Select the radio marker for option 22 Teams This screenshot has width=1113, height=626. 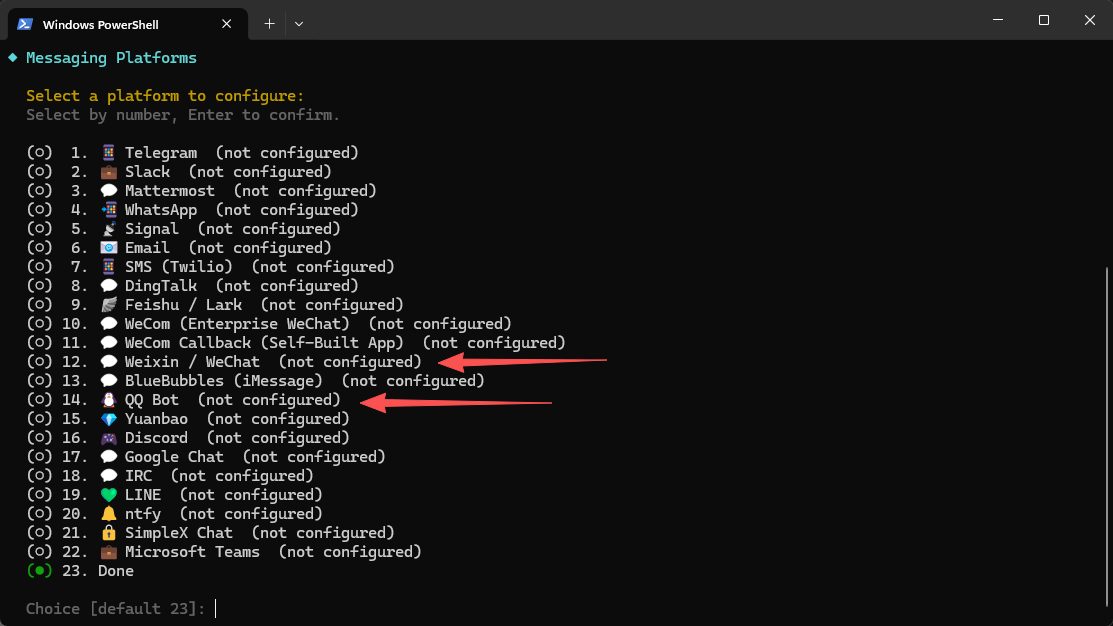(40, 551)
